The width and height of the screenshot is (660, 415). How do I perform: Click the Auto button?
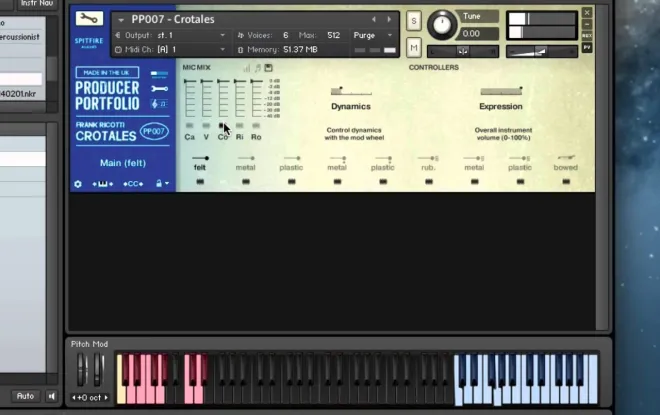point(25,396)
